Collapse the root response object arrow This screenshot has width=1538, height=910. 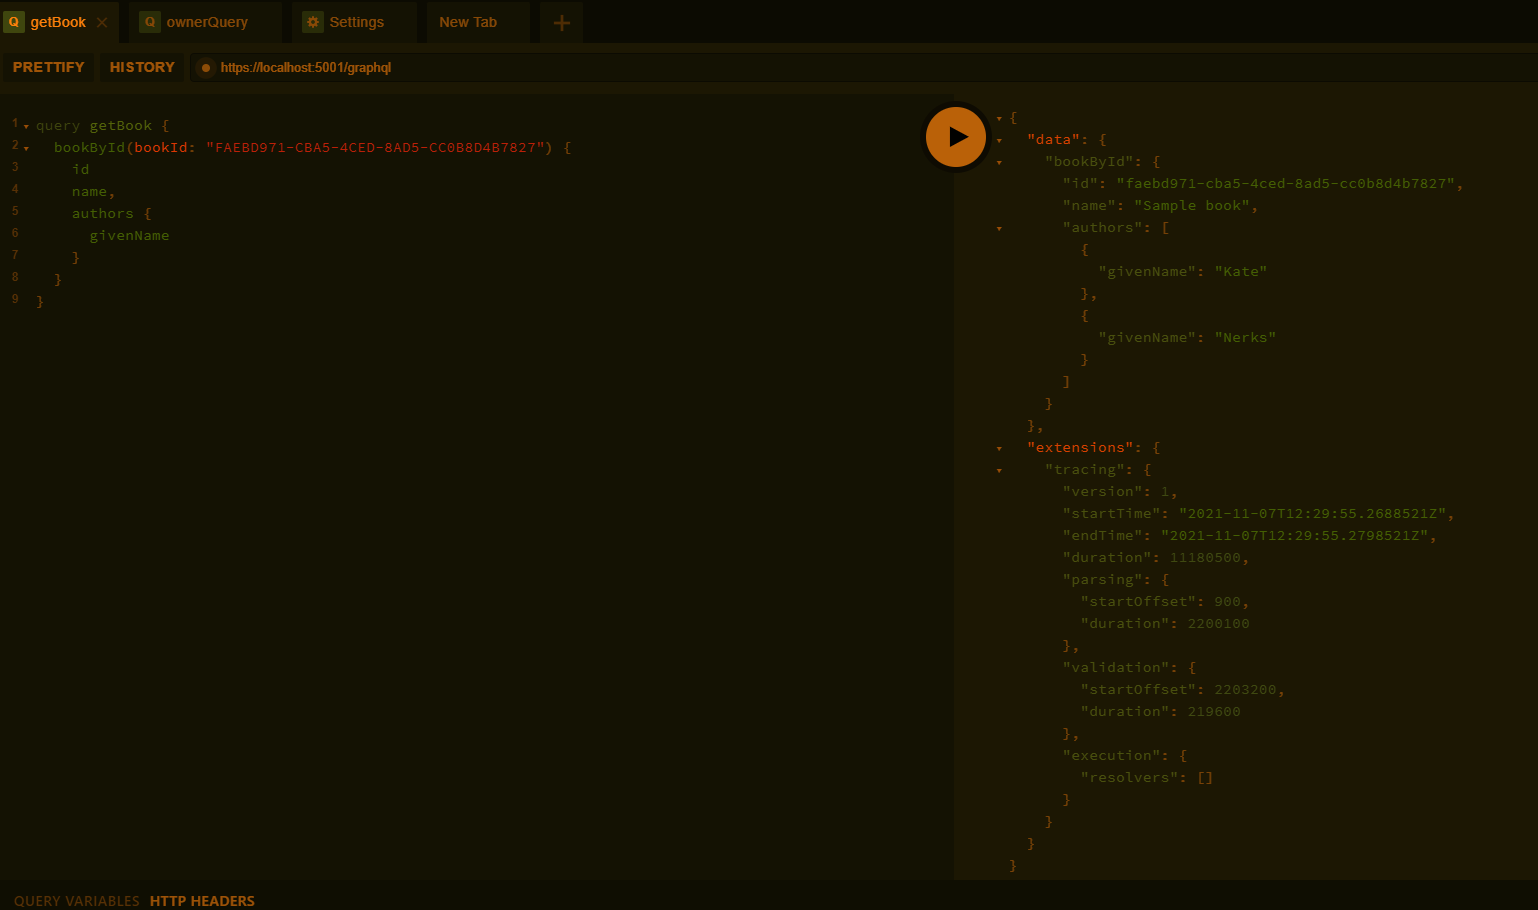point(999,119)
